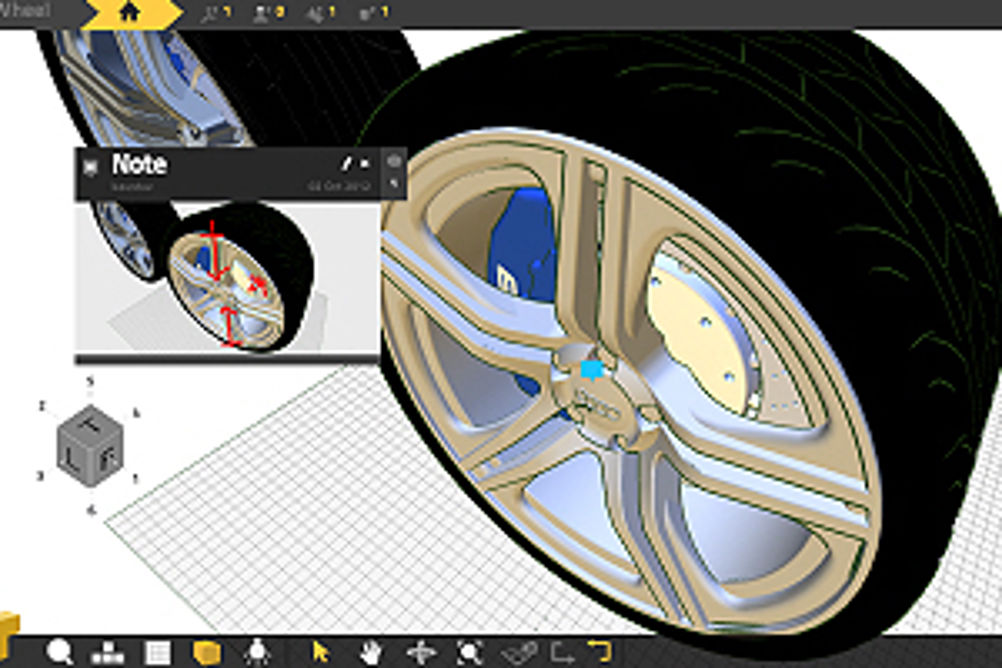Click the Zoom to fit tool
Screen dimensions: 1002x668
pos(470,653)
